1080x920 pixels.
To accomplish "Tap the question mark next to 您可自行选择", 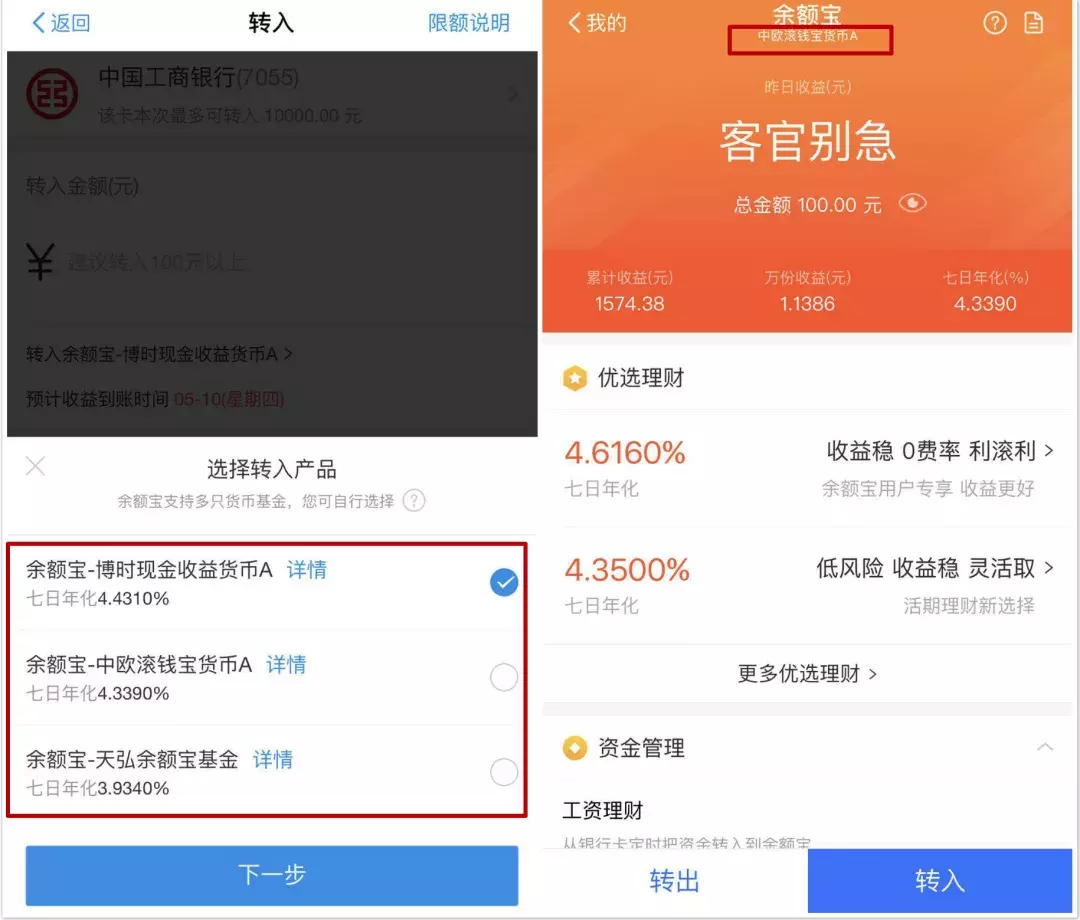I will coord(414,501).
